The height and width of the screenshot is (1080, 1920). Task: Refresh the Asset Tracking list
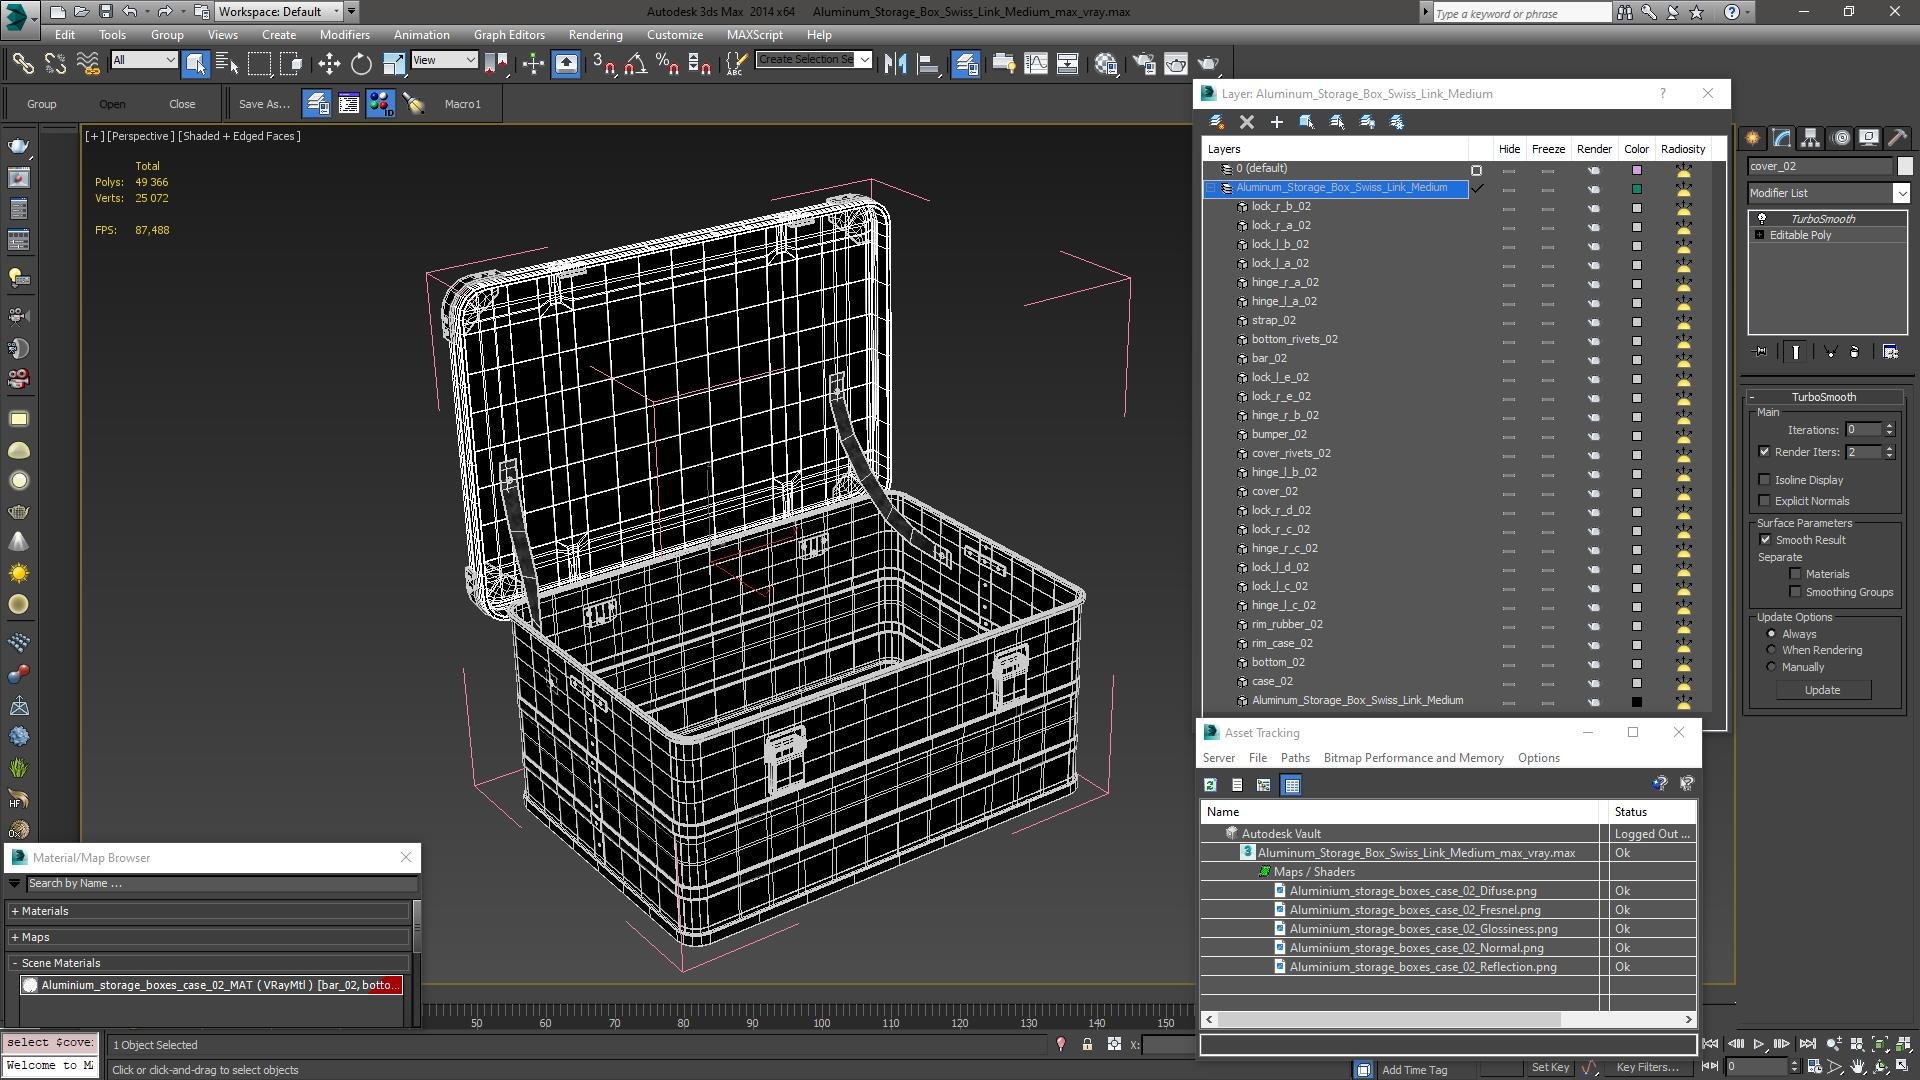(x=1210, y=785)
